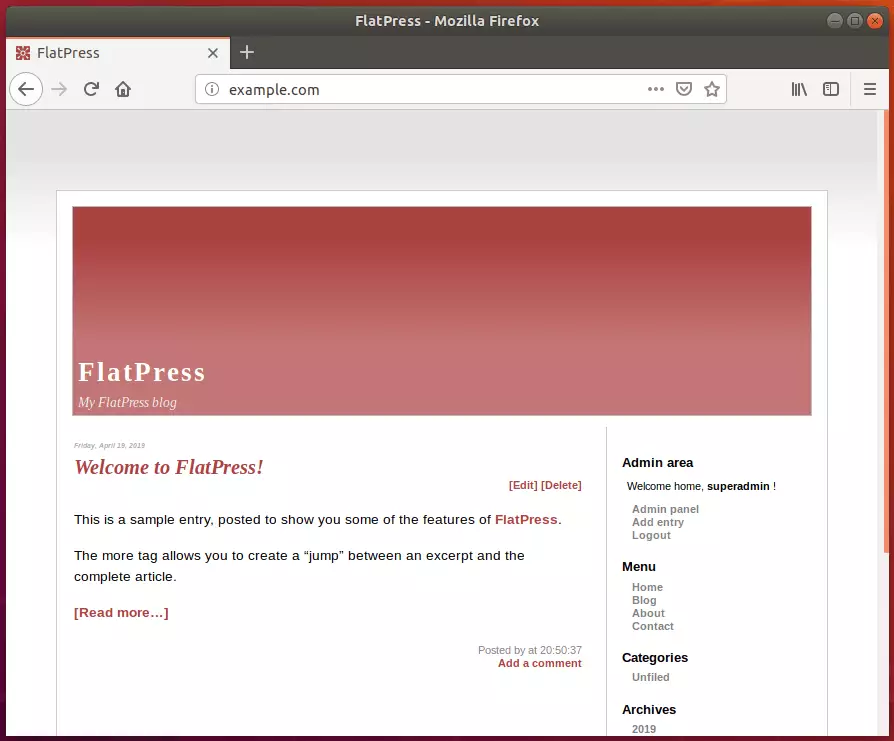Image resolution: width=894 pixels, height=741 pixels.
Task: Toggle the Firefox sidebar view
Action: [x=831, y=89]
